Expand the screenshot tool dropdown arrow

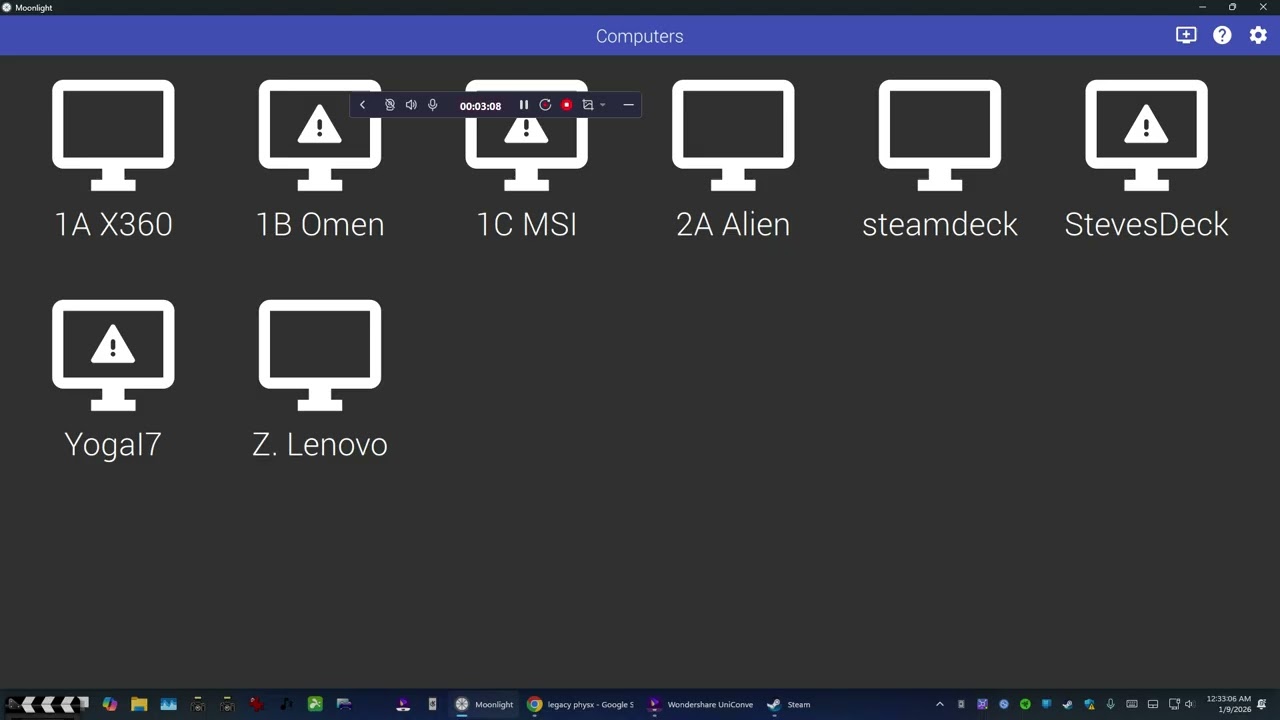602,105
